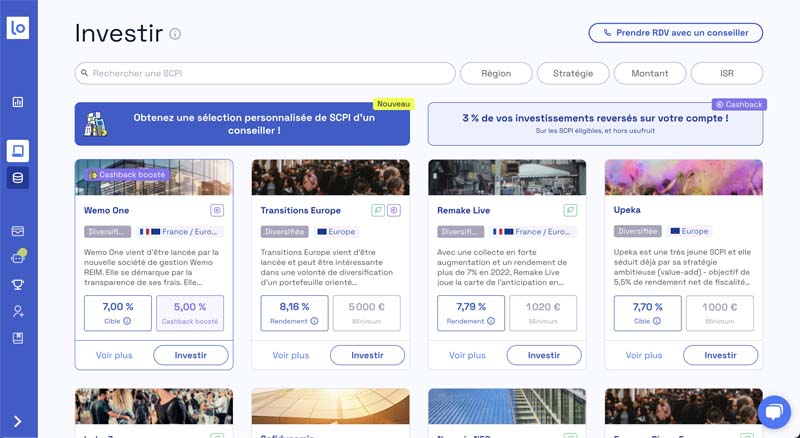Click the info icon next to Investir
Viewport: 800px width, 438px height.
tap(175, 34)
